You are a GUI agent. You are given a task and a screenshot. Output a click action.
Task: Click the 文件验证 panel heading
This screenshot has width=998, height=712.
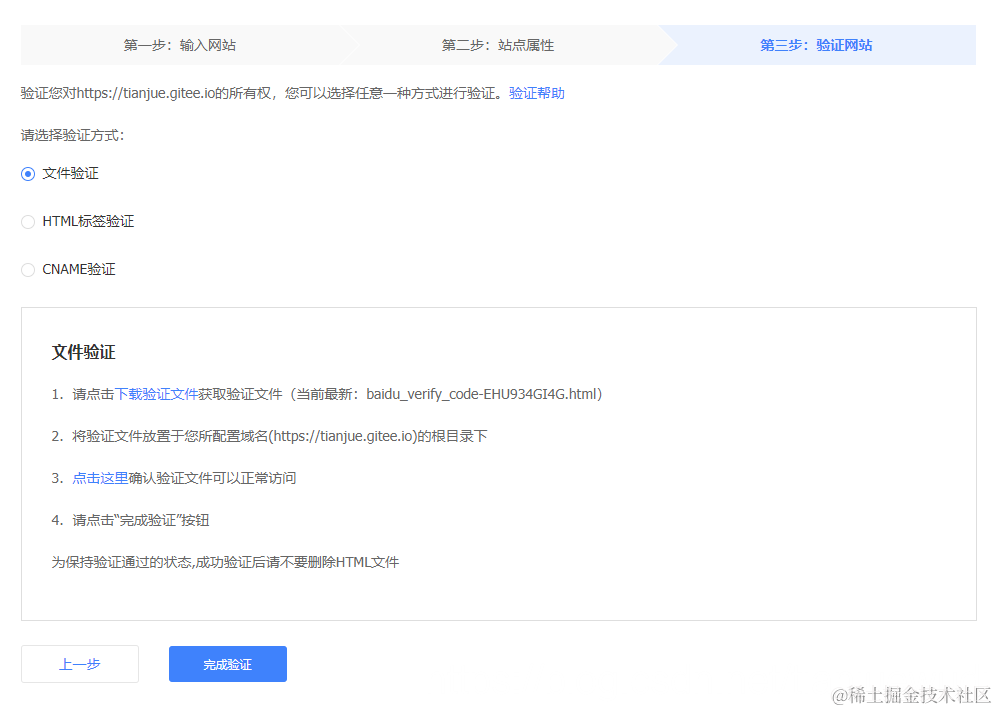tap(83, 352)
